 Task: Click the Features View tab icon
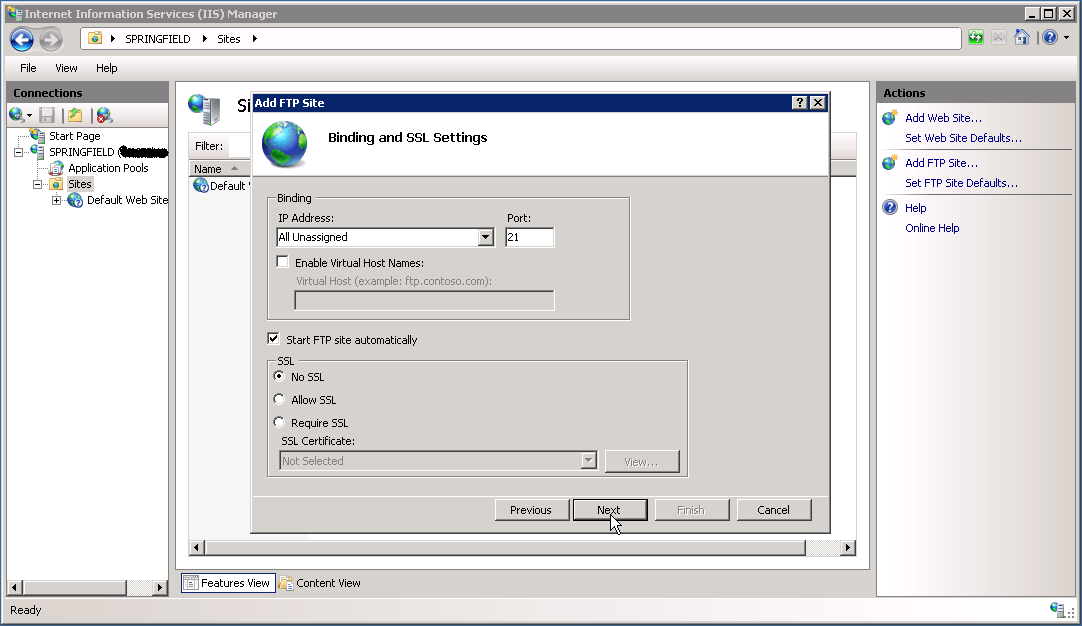[x=191, y=583]
